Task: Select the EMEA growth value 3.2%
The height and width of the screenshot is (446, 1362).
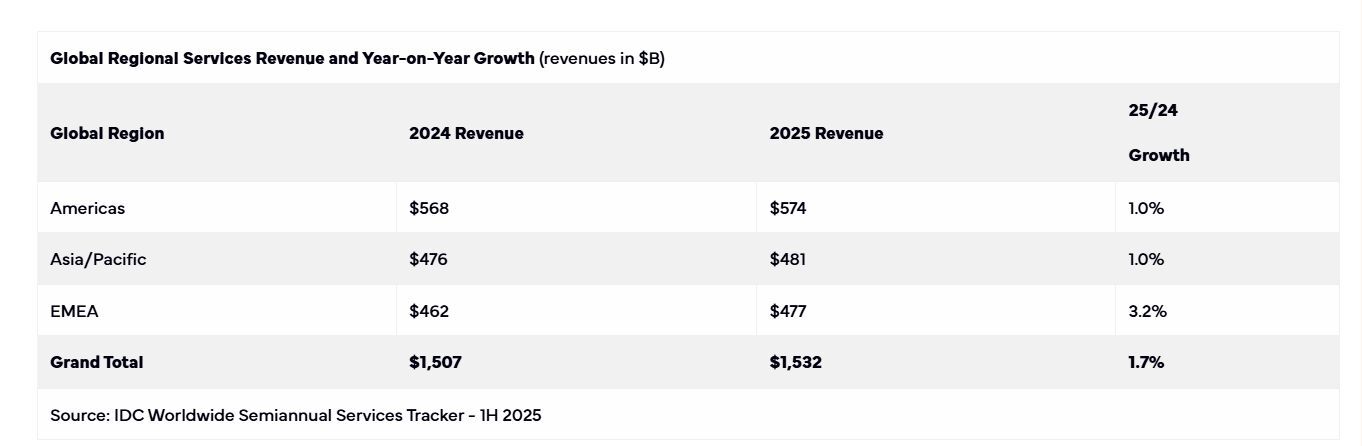Action: click(x=1147, y=311)
